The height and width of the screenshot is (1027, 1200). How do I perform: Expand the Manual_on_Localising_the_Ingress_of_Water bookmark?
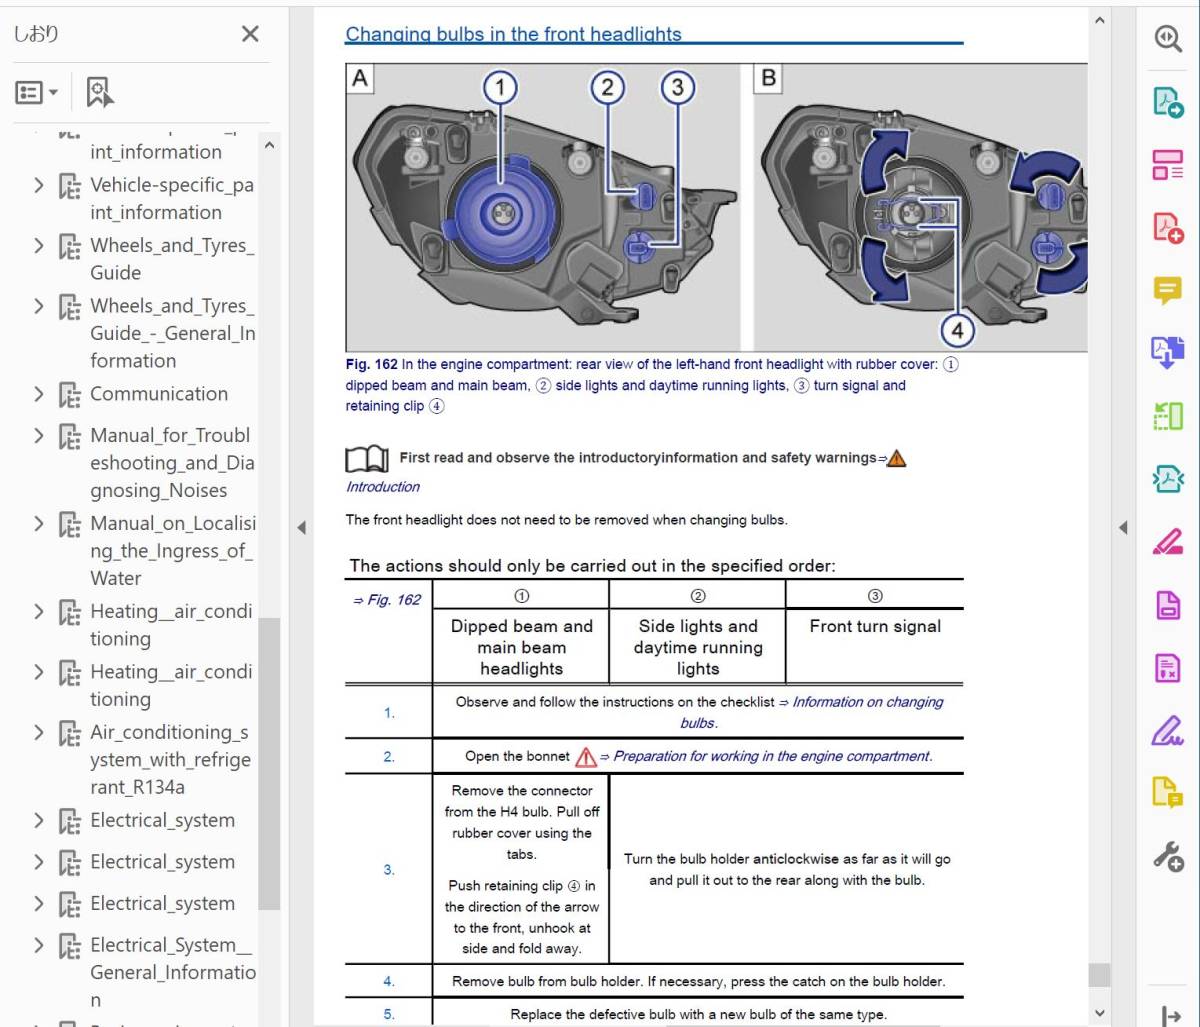click(x=39, y=524)
